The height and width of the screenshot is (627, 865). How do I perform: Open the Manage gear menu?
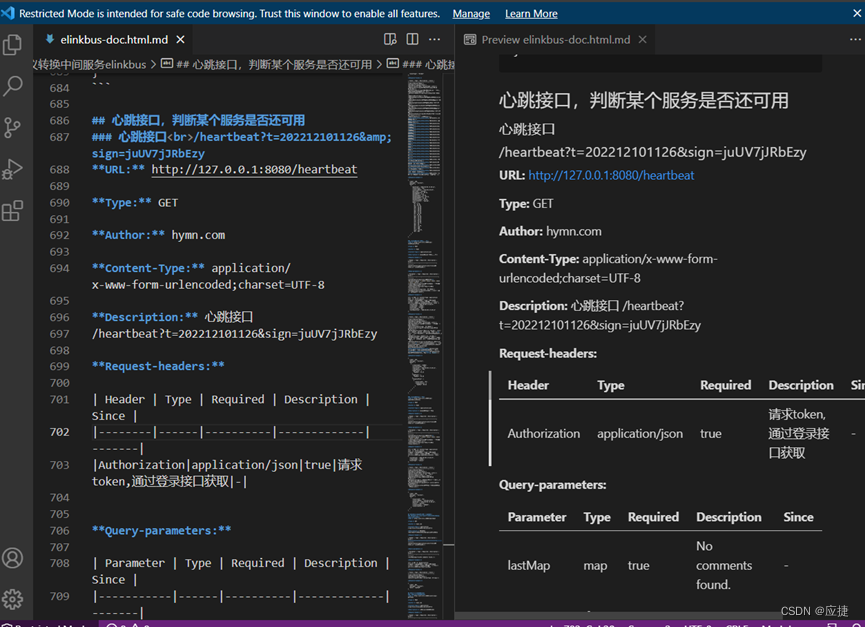(12, 599)
